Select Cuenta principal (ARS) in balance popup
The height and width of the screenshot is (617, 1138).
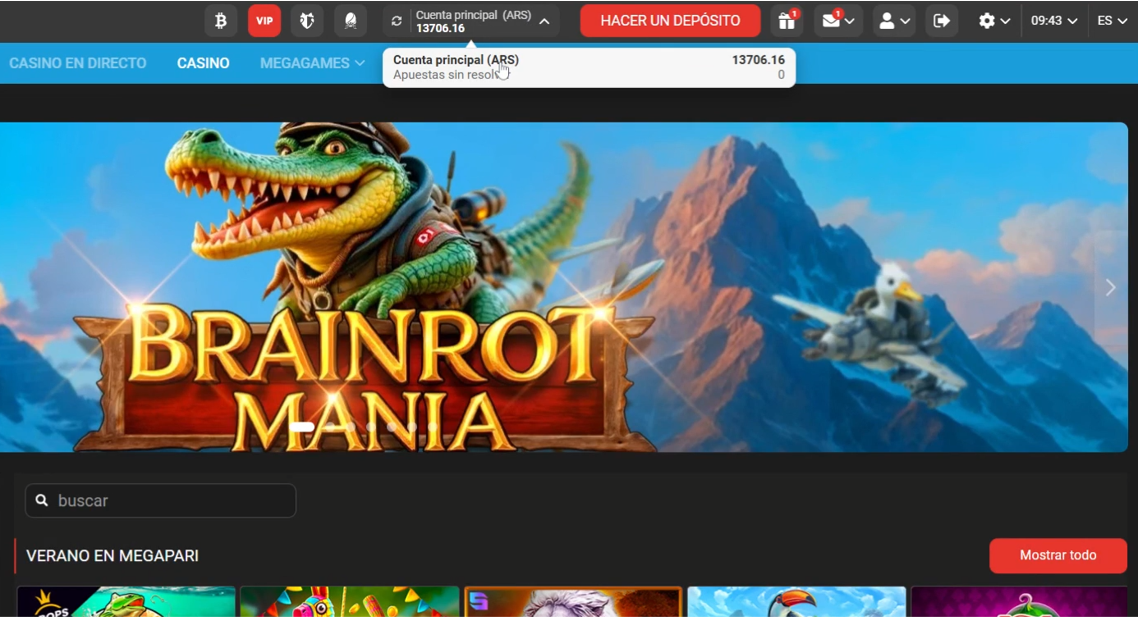pyautogui.click(x=456, y=60)
